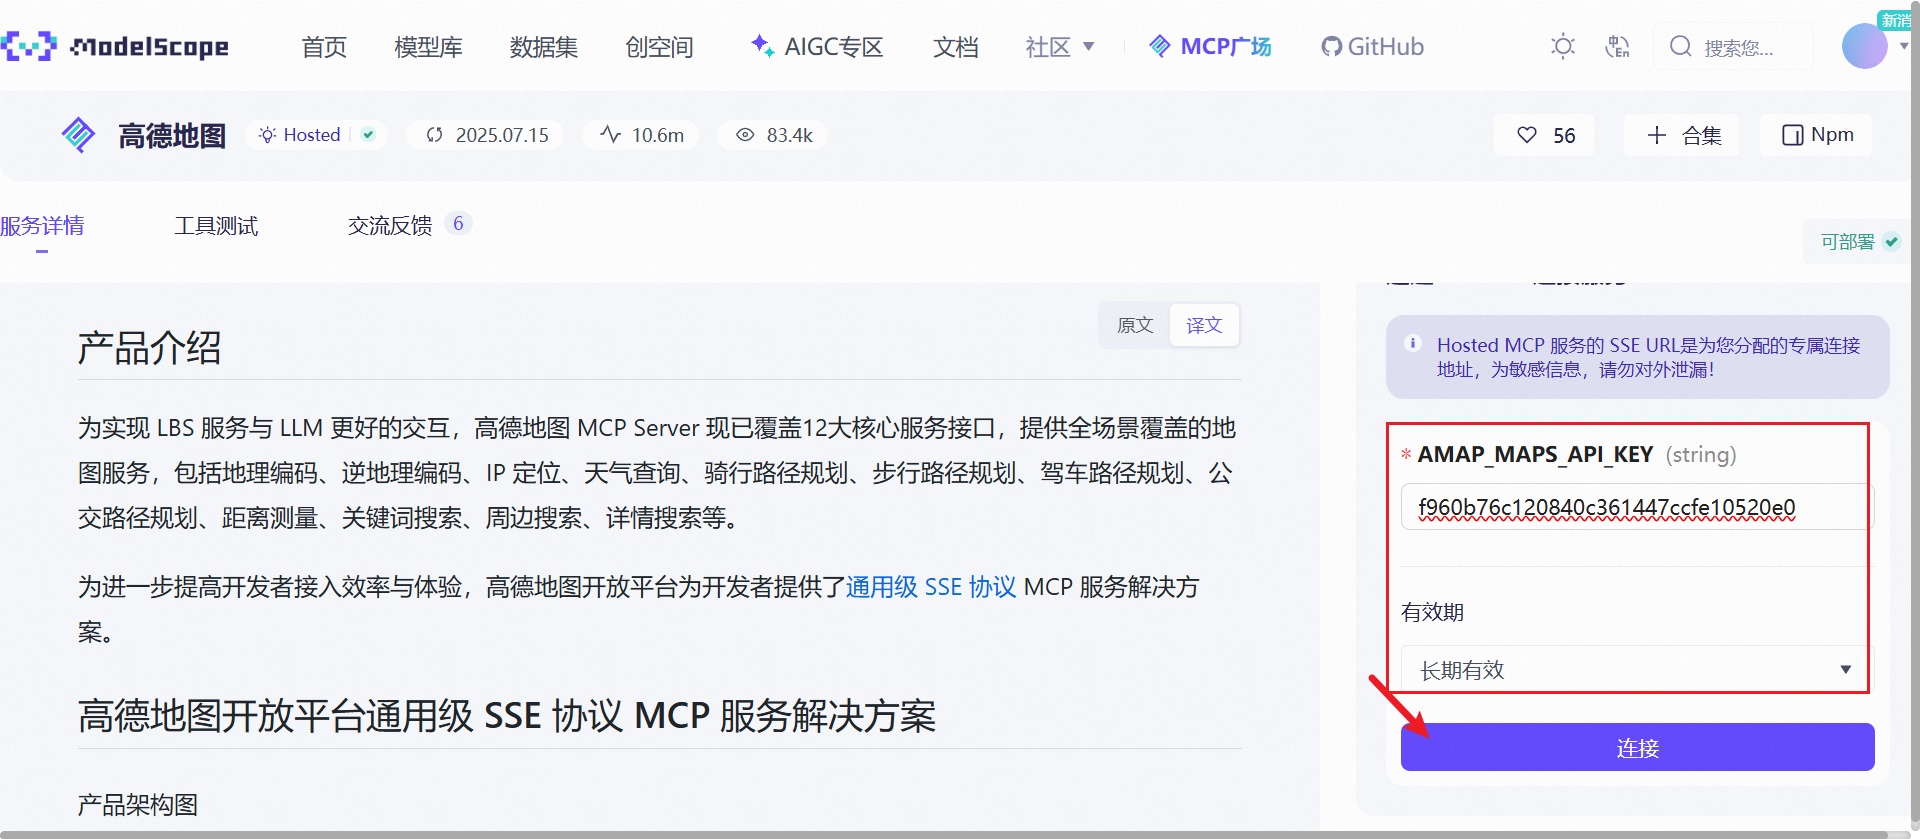The image size is (1920, 839).
Task: Click the AIGC专区 sparkle icon
Action: [x=762, y=45]
